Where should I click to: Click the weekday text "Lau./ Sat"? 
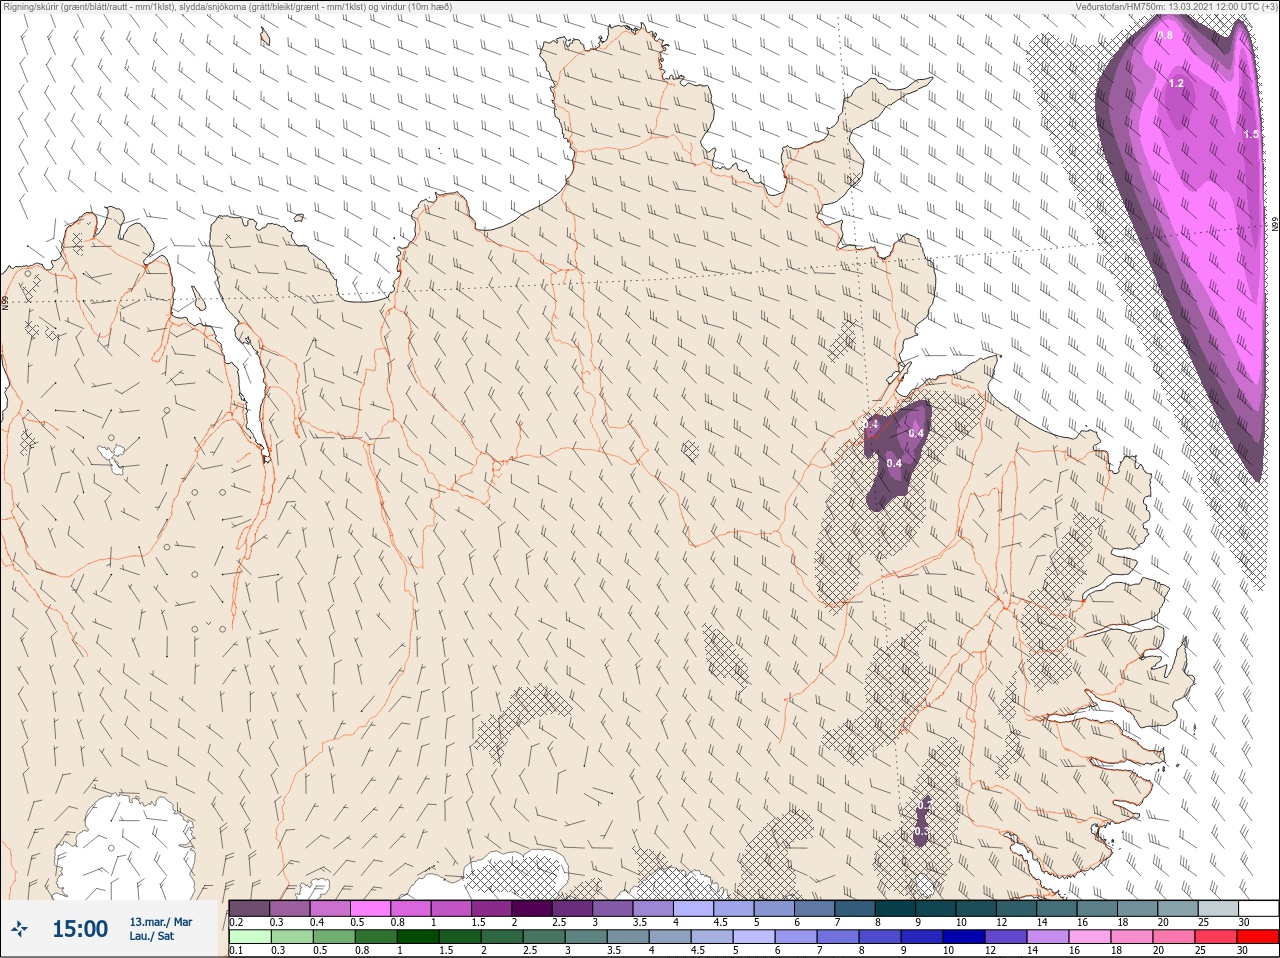pos(152,937)
